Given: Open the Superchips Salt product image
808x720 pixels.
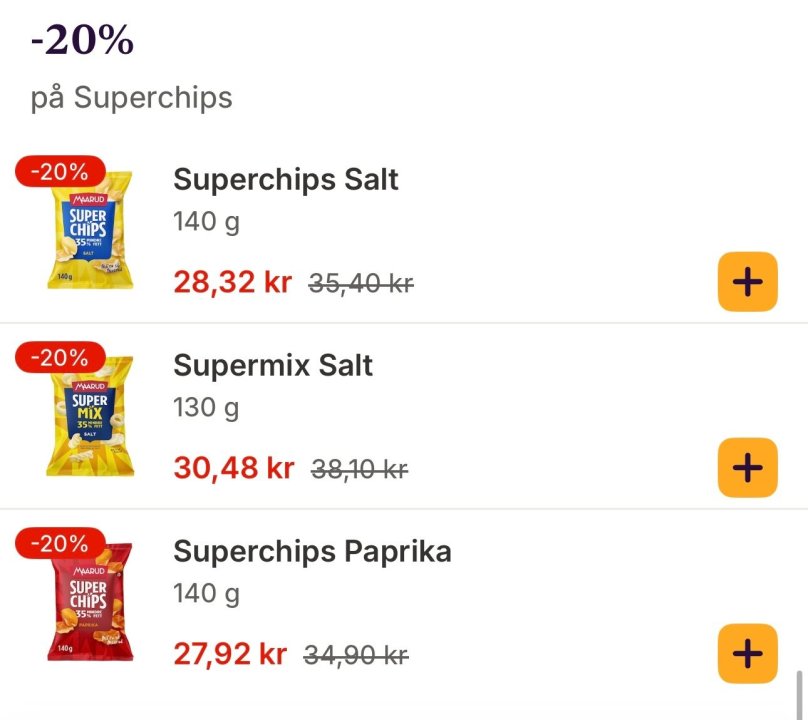Looking at the screenshot, I should [x=91, y=233].
